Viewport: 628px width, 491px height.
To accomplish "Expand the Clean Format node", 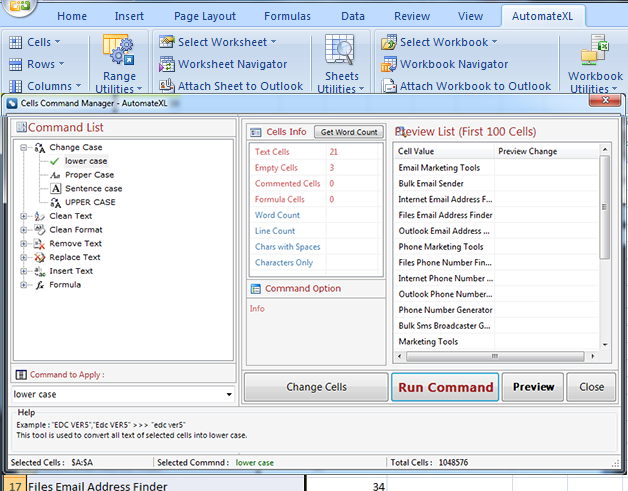I will [x=24, y=230].
